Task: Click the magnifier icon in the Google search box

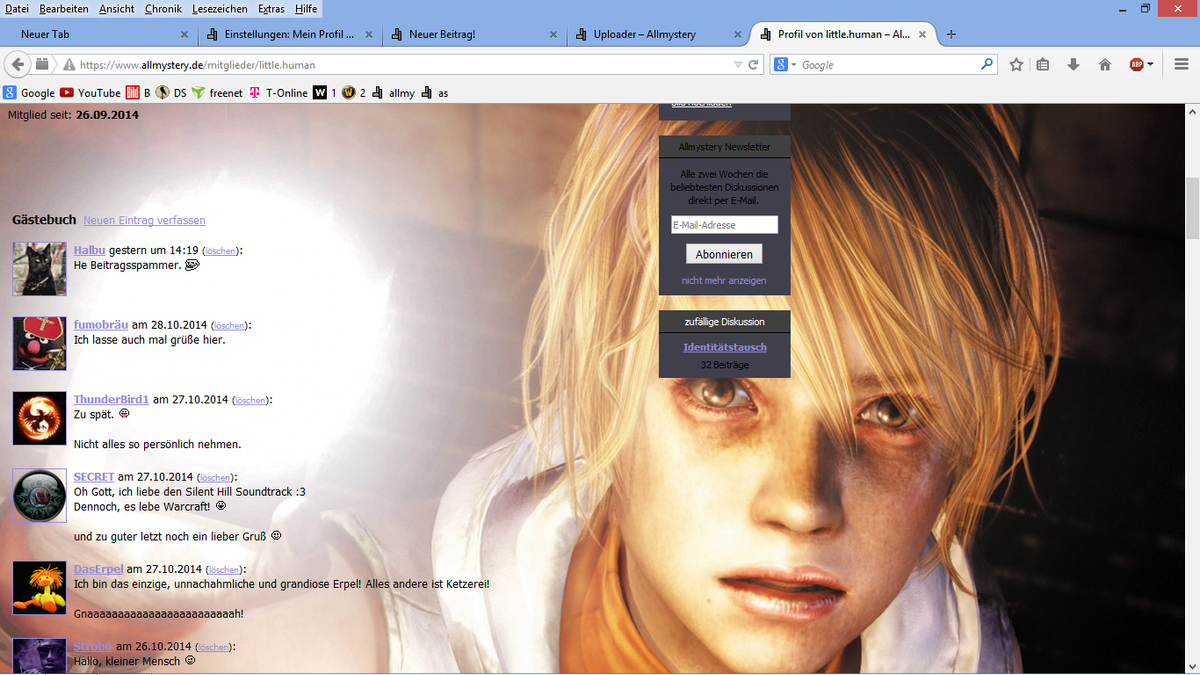Action: tap(987, 65)
